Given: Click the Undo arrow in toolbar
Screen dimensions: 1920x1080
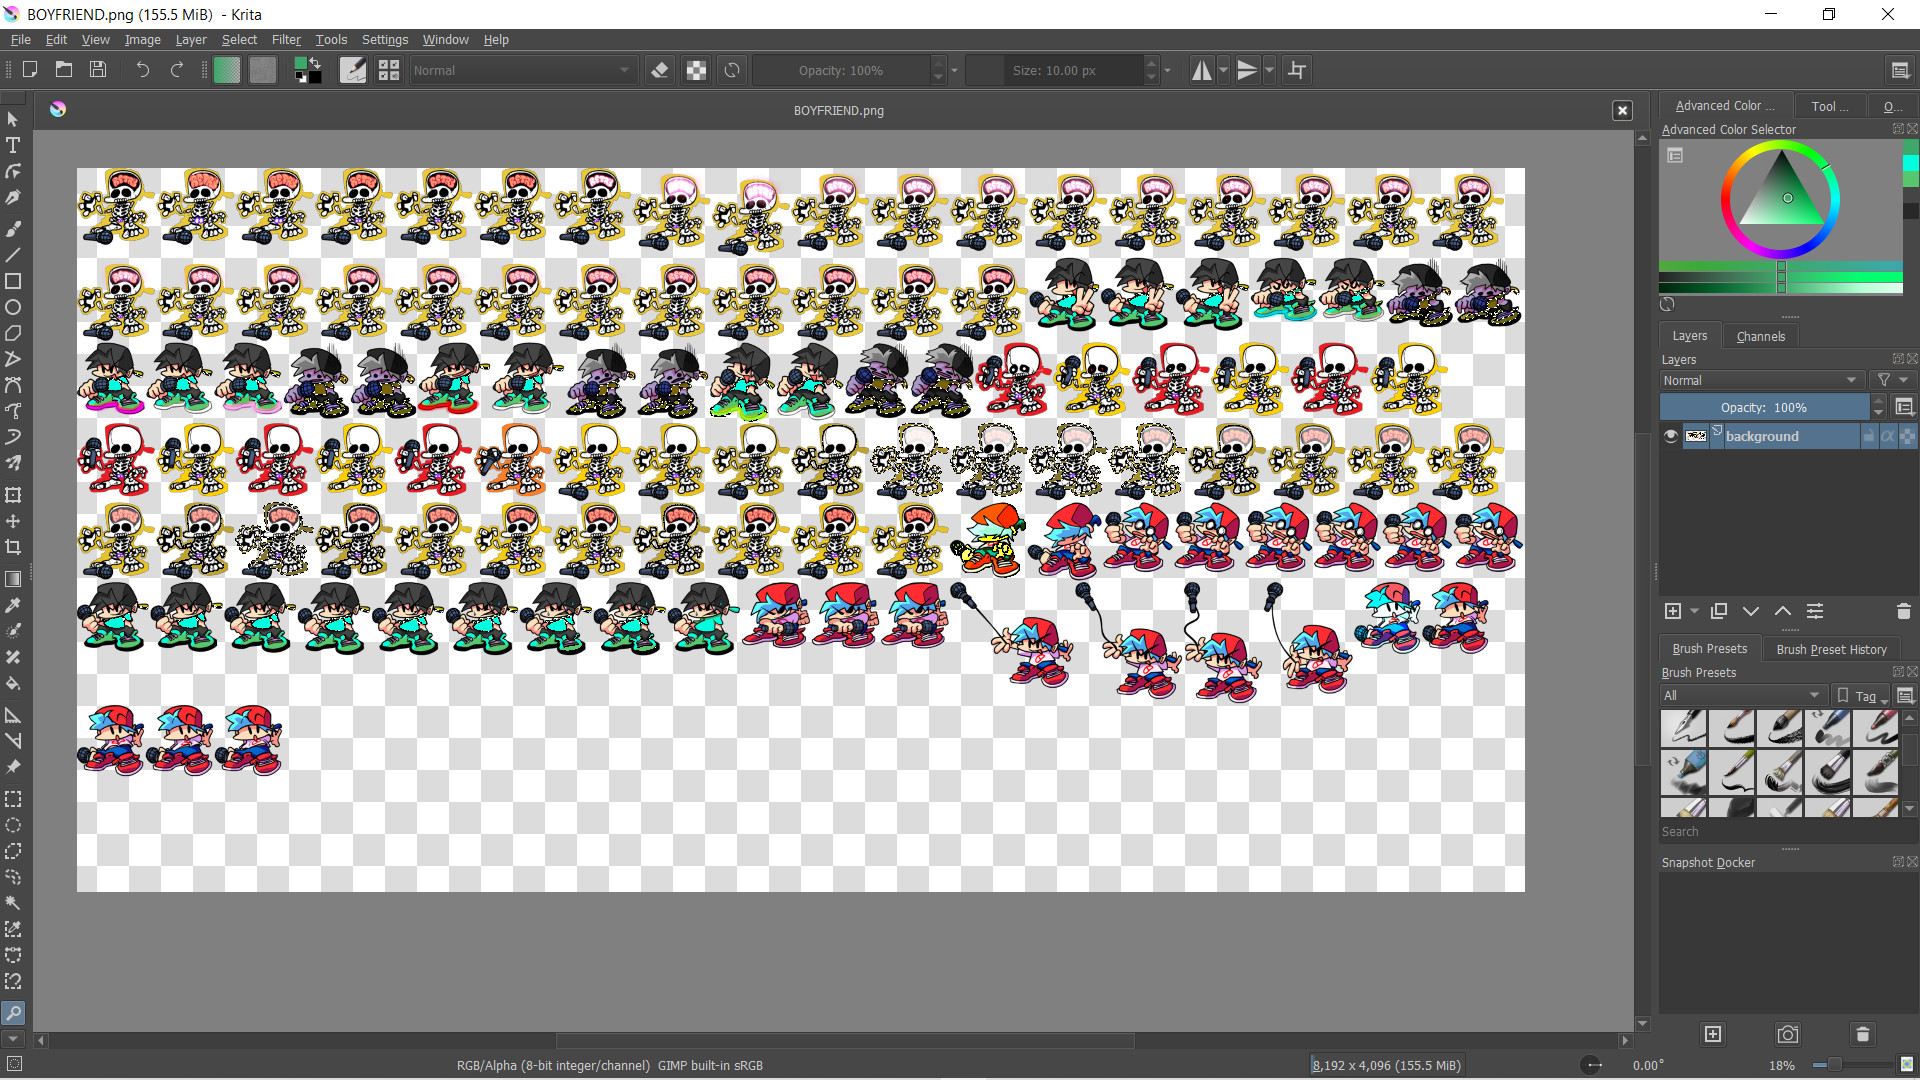Looking at the screenshot, I should 143,70.
